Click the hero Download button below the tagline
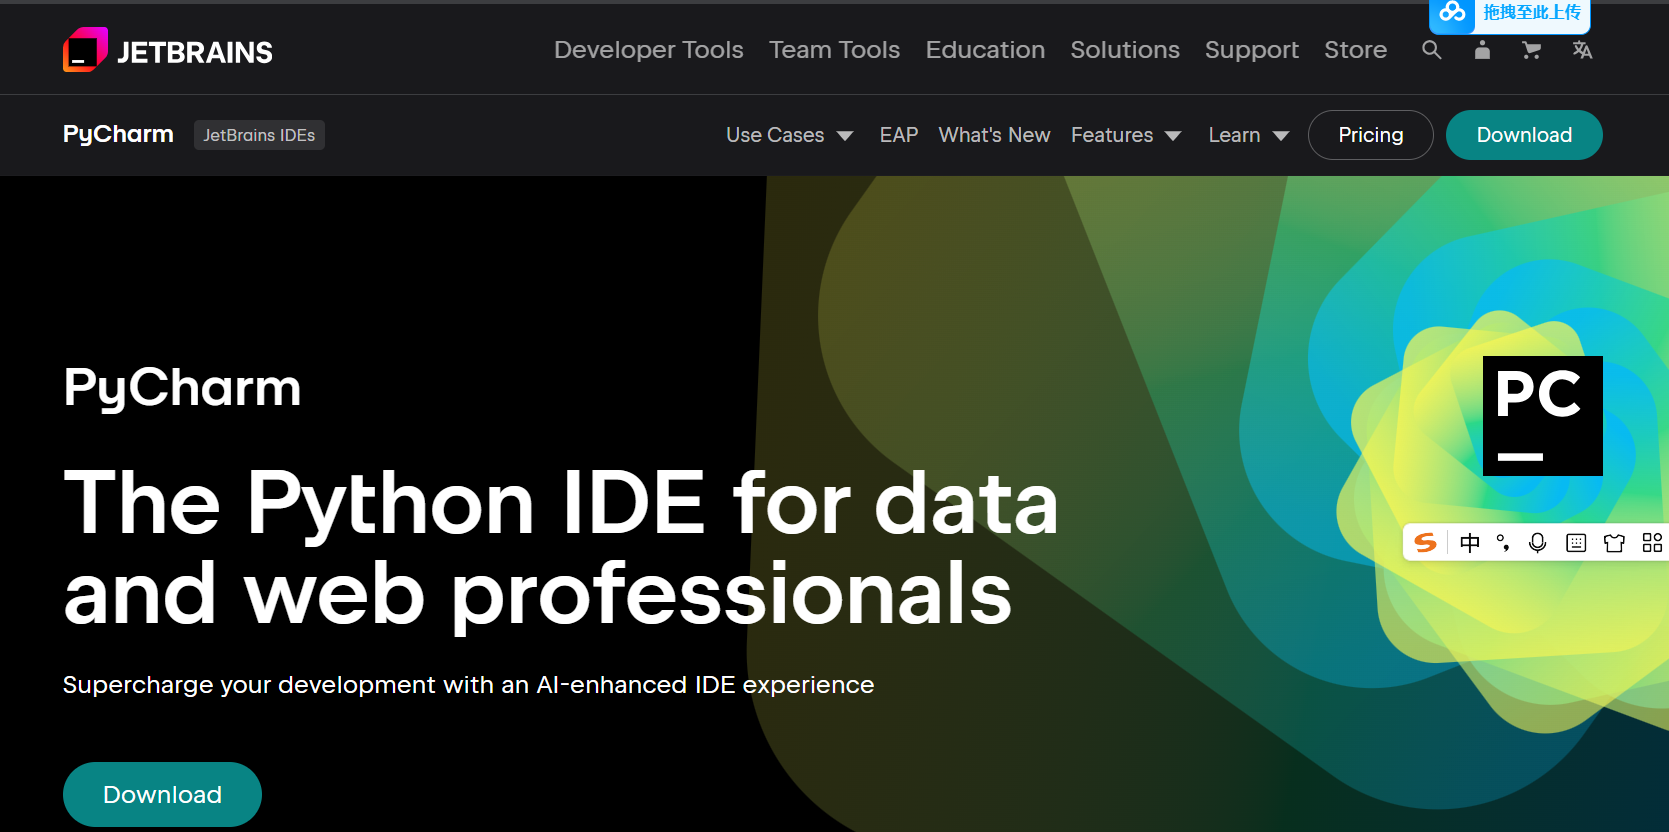The width and height of the screenshot is (1669, 832). coord(162,794)
